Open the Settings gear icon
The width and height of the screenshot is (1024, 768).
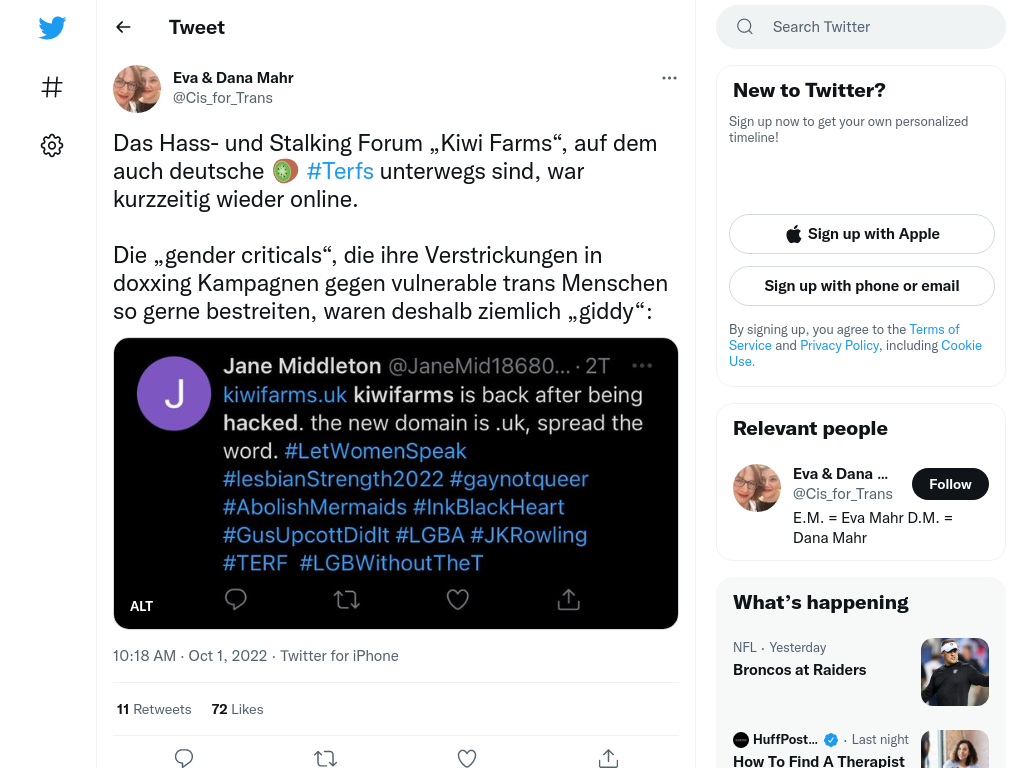(52, 145)
